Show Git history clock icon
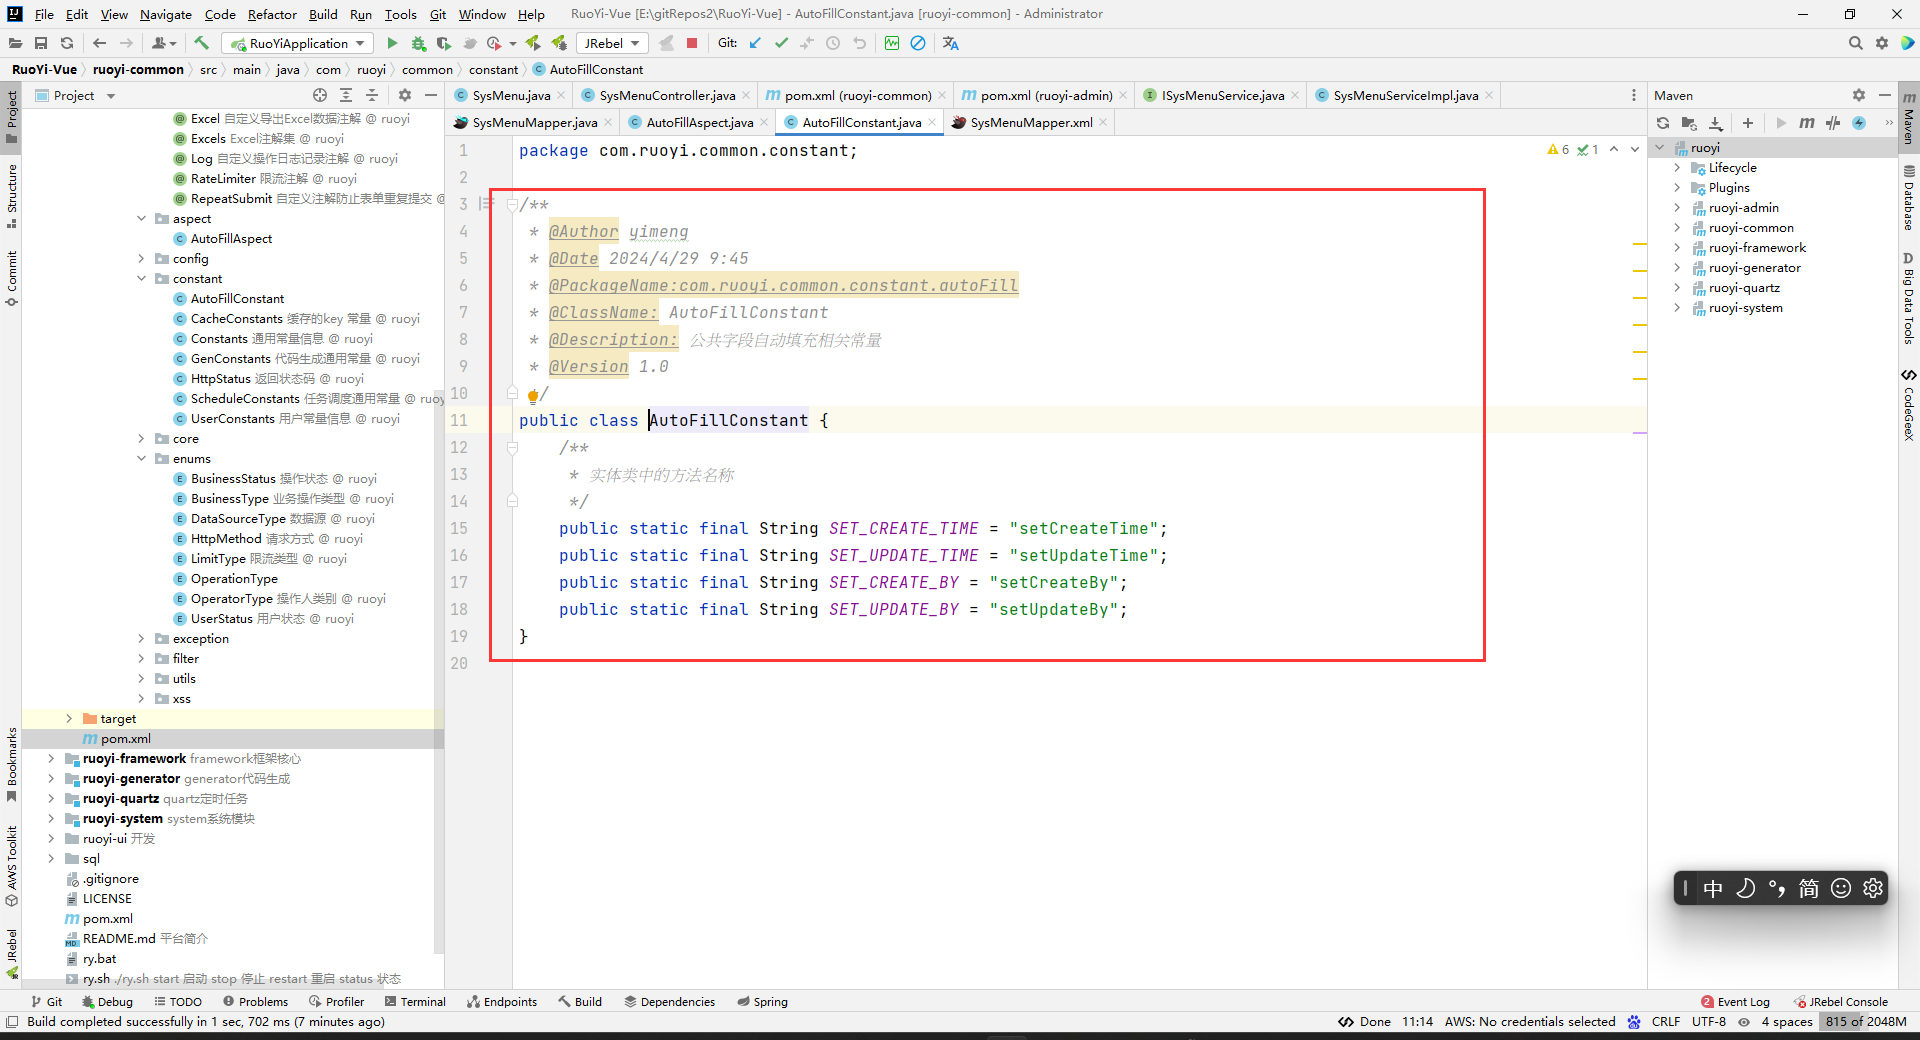The width and height of the screenshot is (1920, 1040). tap(833, 43)
